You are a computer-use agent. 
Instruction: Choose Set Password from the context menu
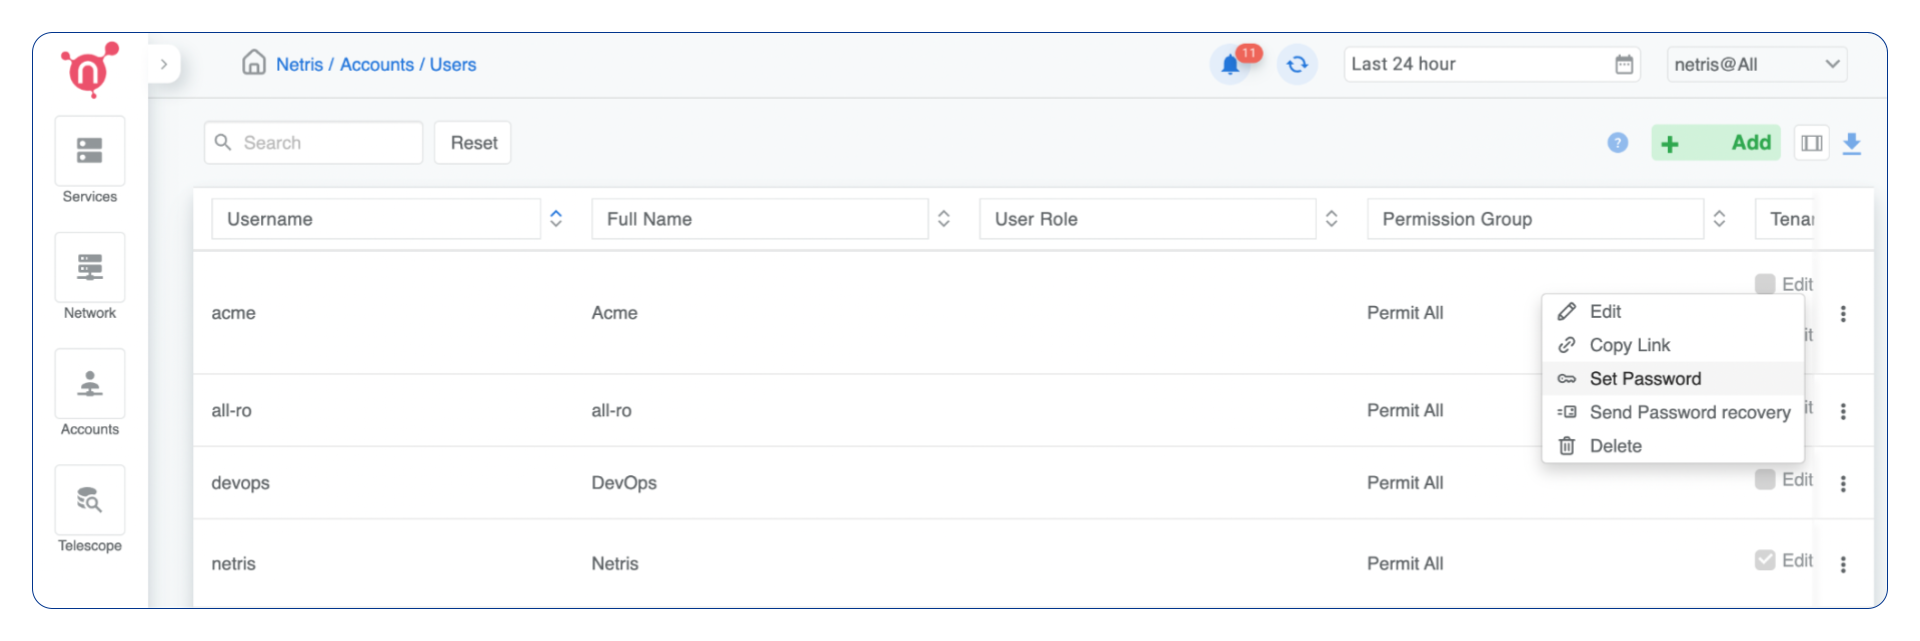coord(1645,378)
